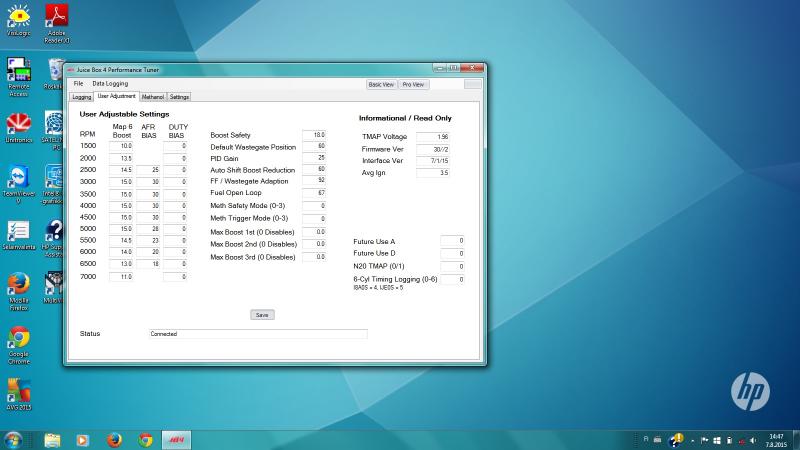800x450 pixels.
Task: Open the AVG 2015 desktop icon
Action: pyautogui.click(x=18, y=391)
